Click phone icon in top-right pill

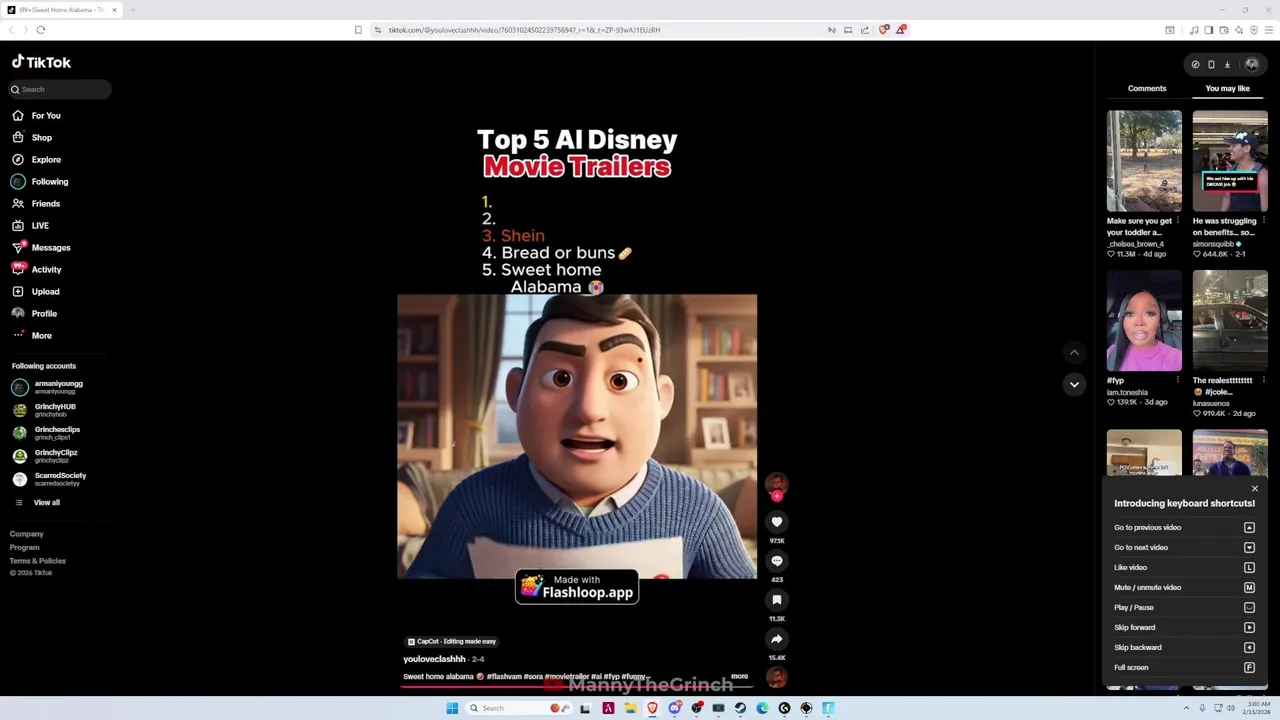click(1211, 65)
